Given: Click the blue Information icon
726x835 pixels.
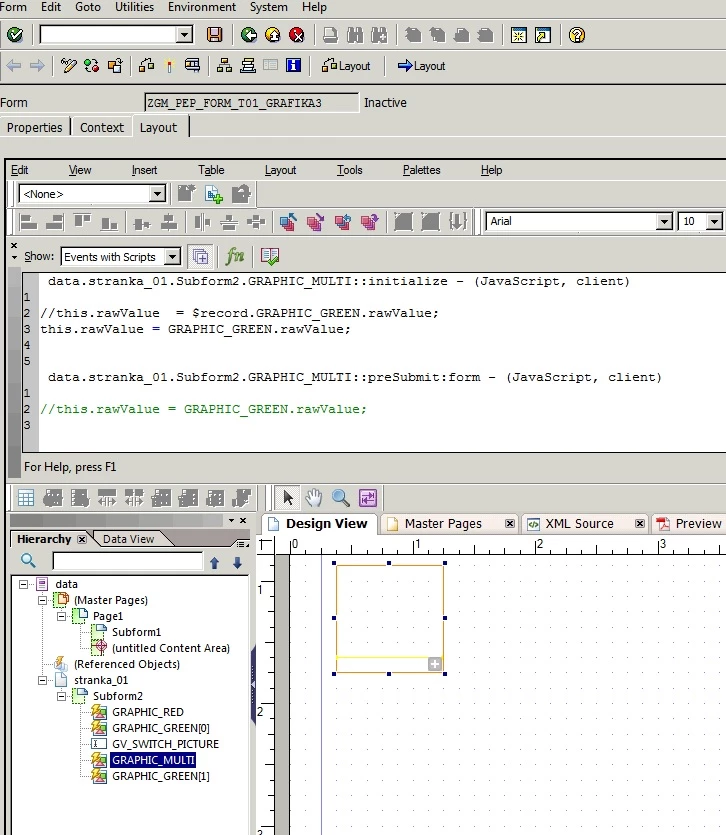Looking at the screenshot, I should [293, 66].
